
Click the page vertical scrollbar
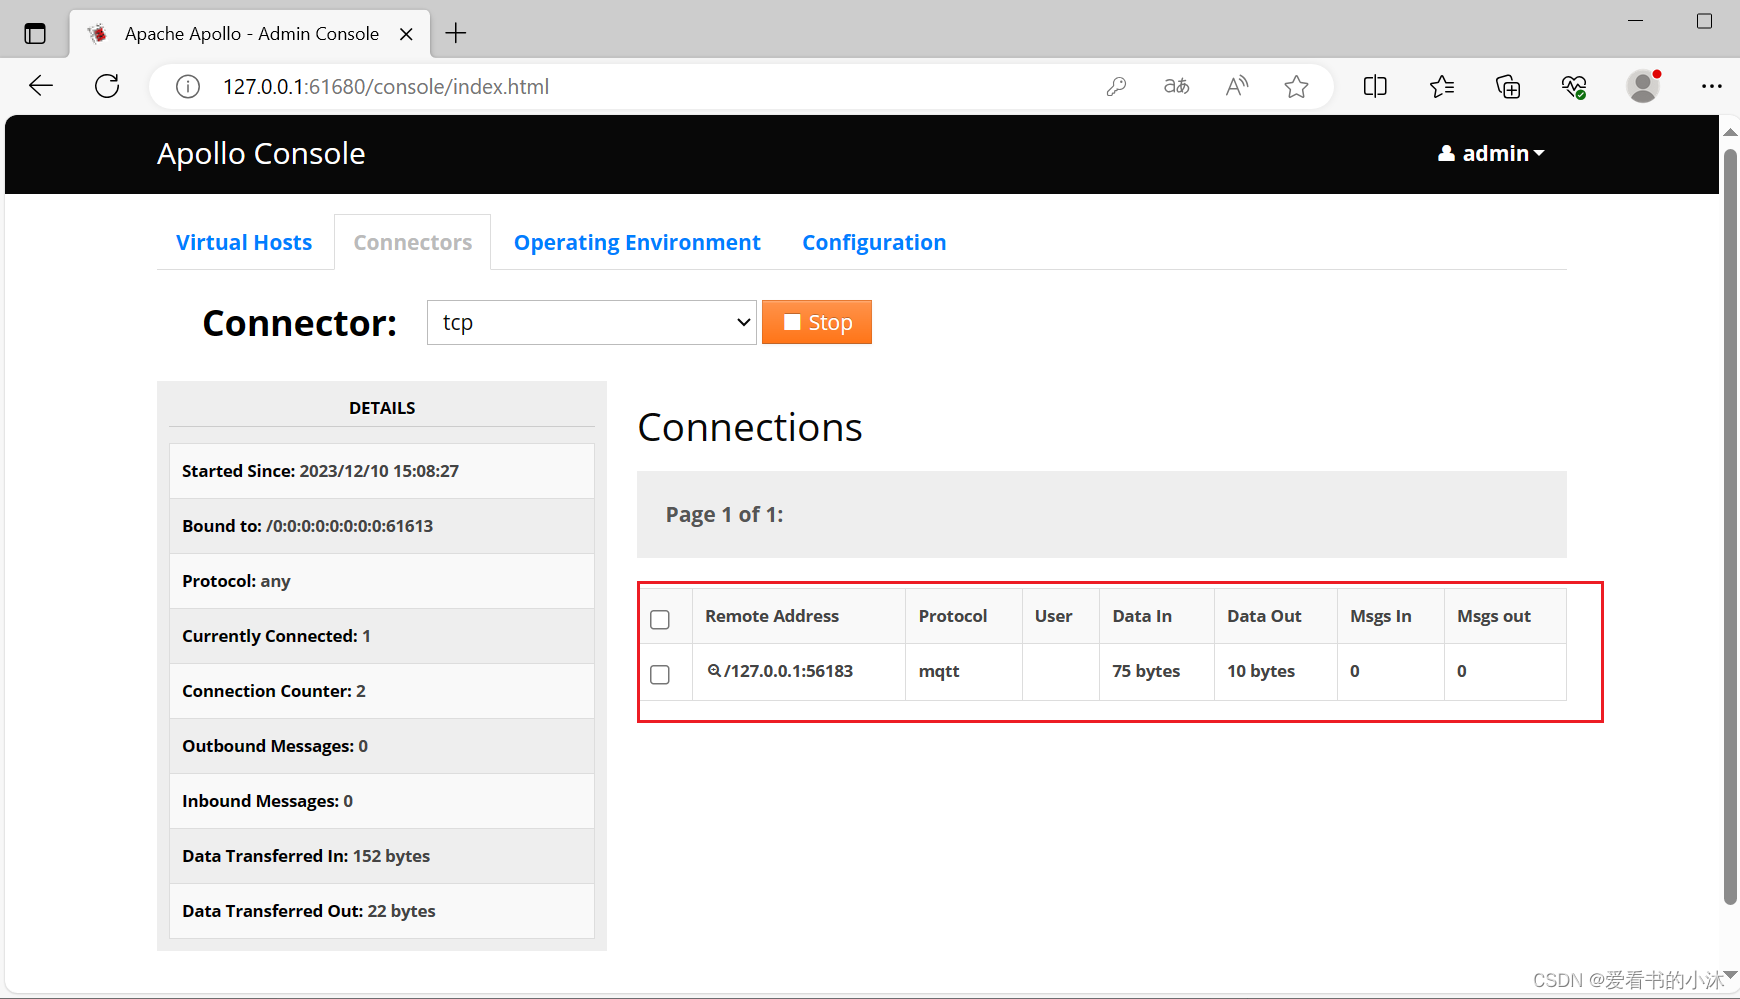[x=1730, y=526]
